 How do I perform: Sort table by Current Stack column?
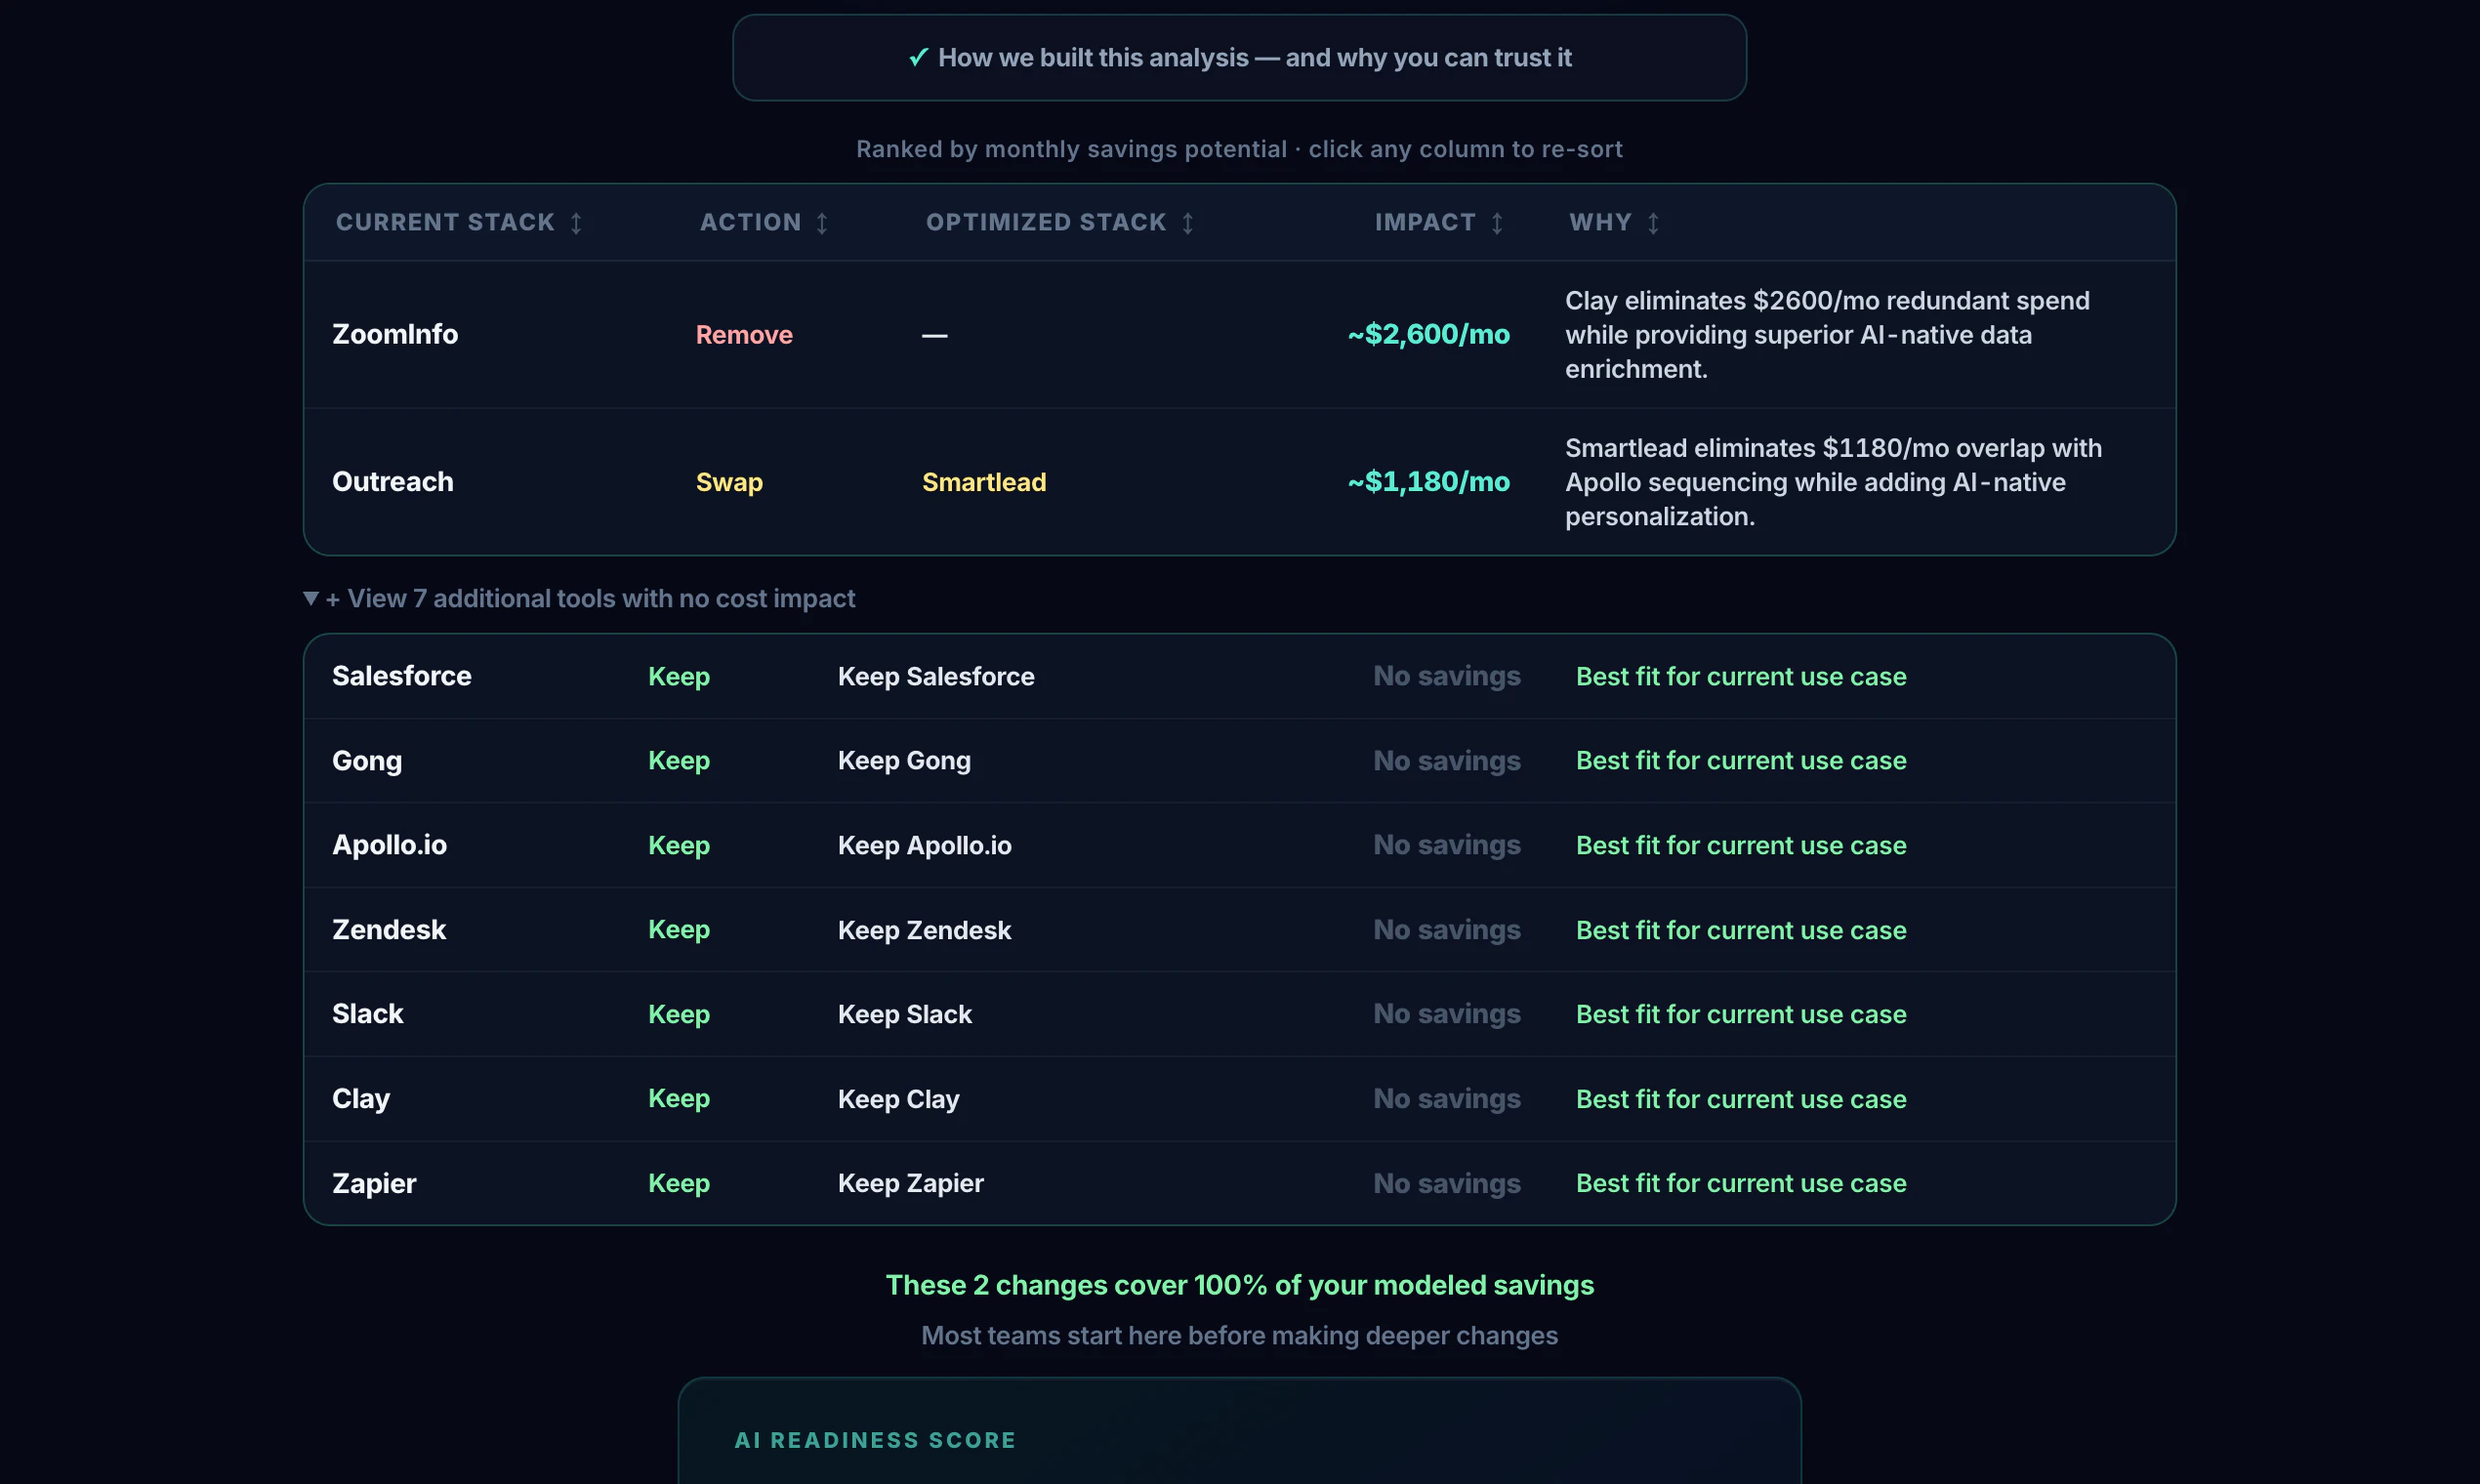[x=445, y=222]
